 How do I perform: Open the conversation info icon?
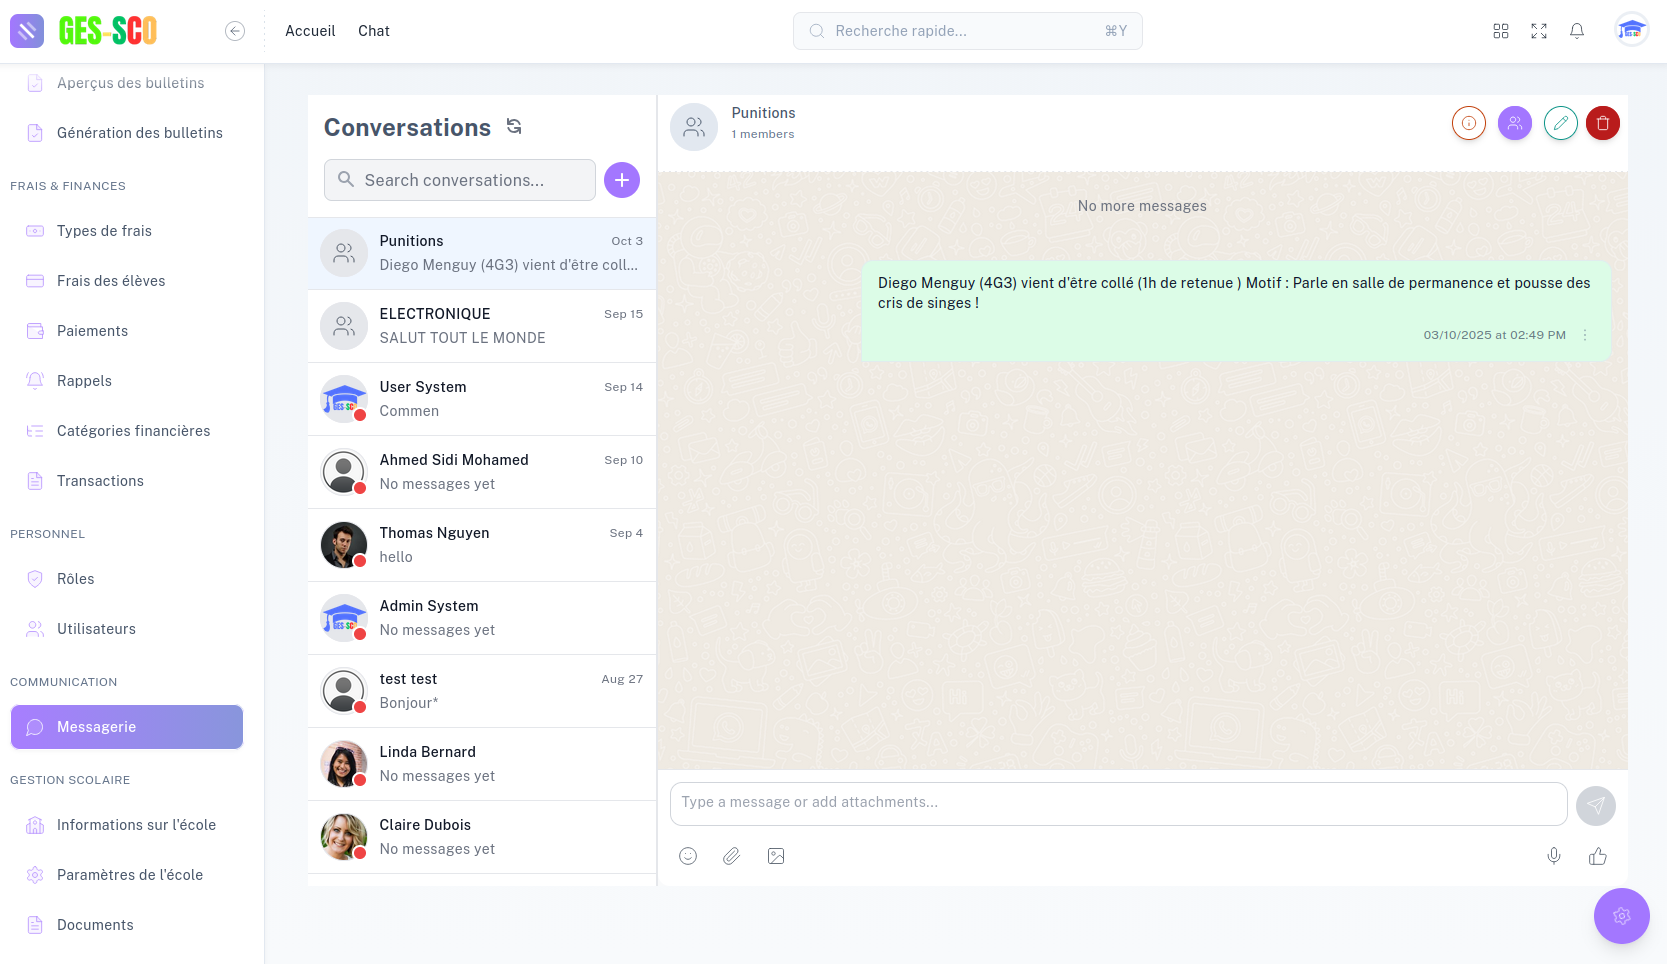[x=1468, y=123]
